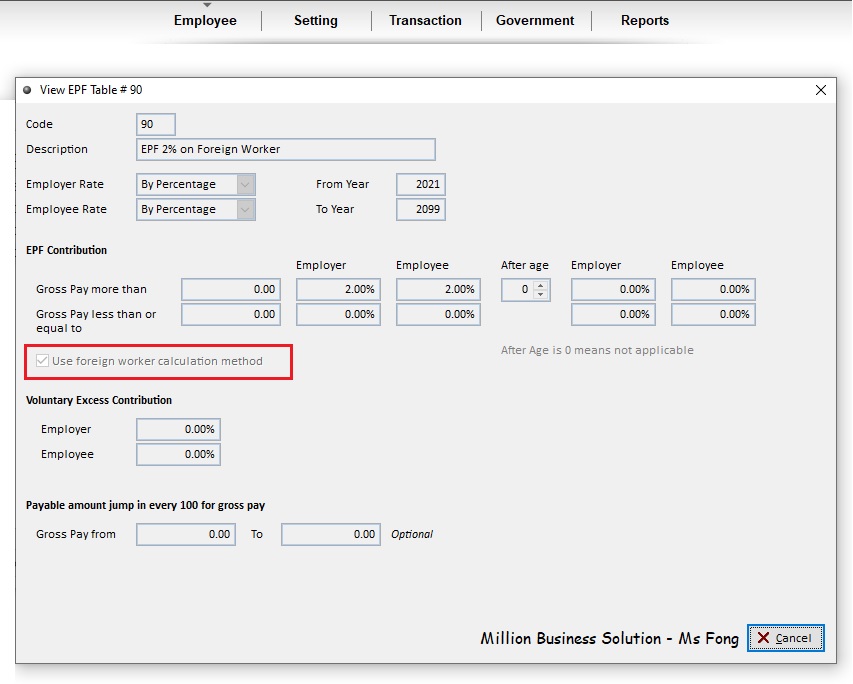Click the Code field showing 90
The image size is (853, 684).
[x=156, y=124]
